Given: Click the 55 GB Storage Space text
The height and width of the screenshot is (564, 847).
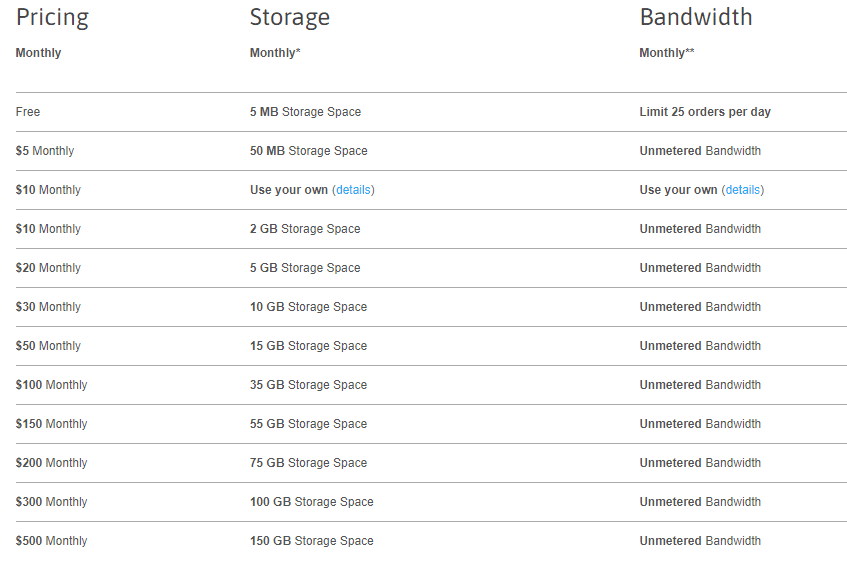Looking at the screenshot, I should [308, 424].
